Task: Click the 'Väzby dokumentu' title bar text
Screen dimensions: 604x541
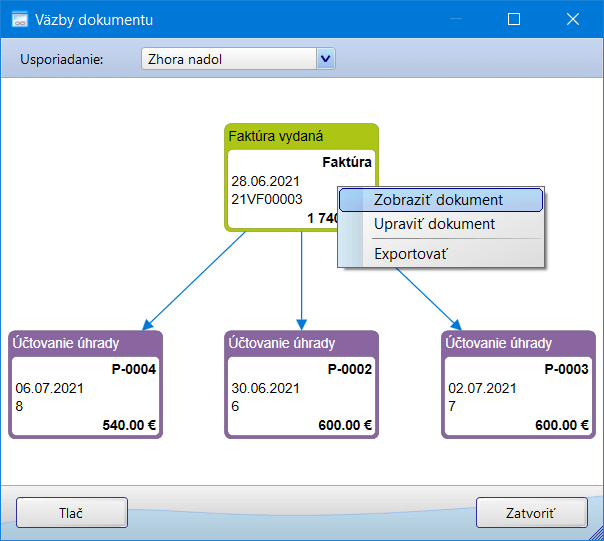Action: pyautogui.click(x=95, y=19)
